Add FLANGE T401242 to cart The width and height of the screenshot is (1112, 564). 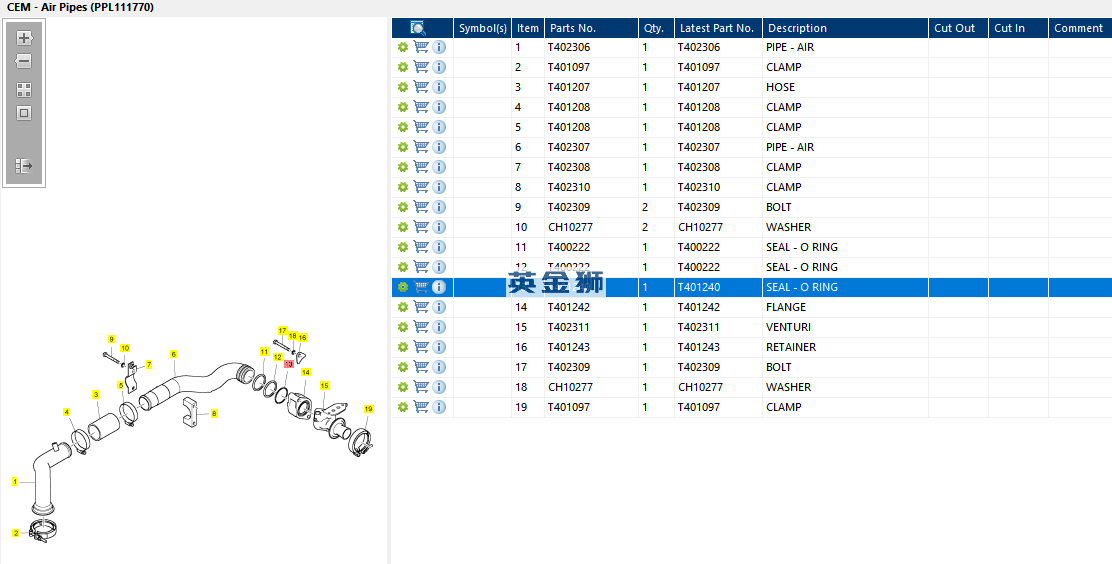[x=421, y=307]
